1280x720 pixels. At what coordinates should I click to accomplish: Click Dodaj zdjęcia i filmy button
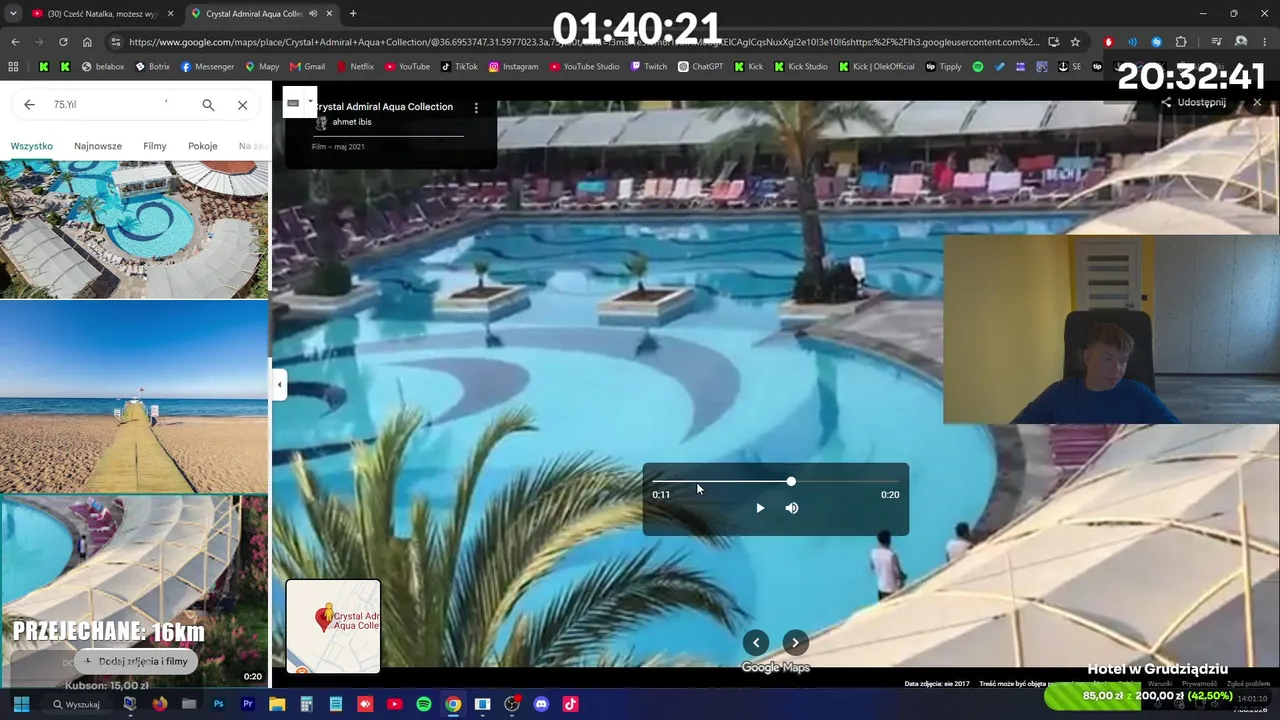[x=136, y=661]
